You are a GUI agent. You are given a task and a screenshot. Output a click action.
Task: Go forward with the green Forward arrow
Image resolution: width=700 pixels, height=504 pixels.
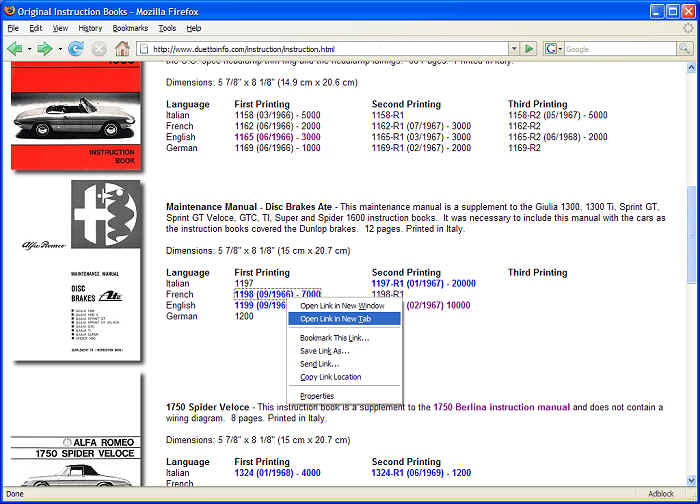click(45, 48)
